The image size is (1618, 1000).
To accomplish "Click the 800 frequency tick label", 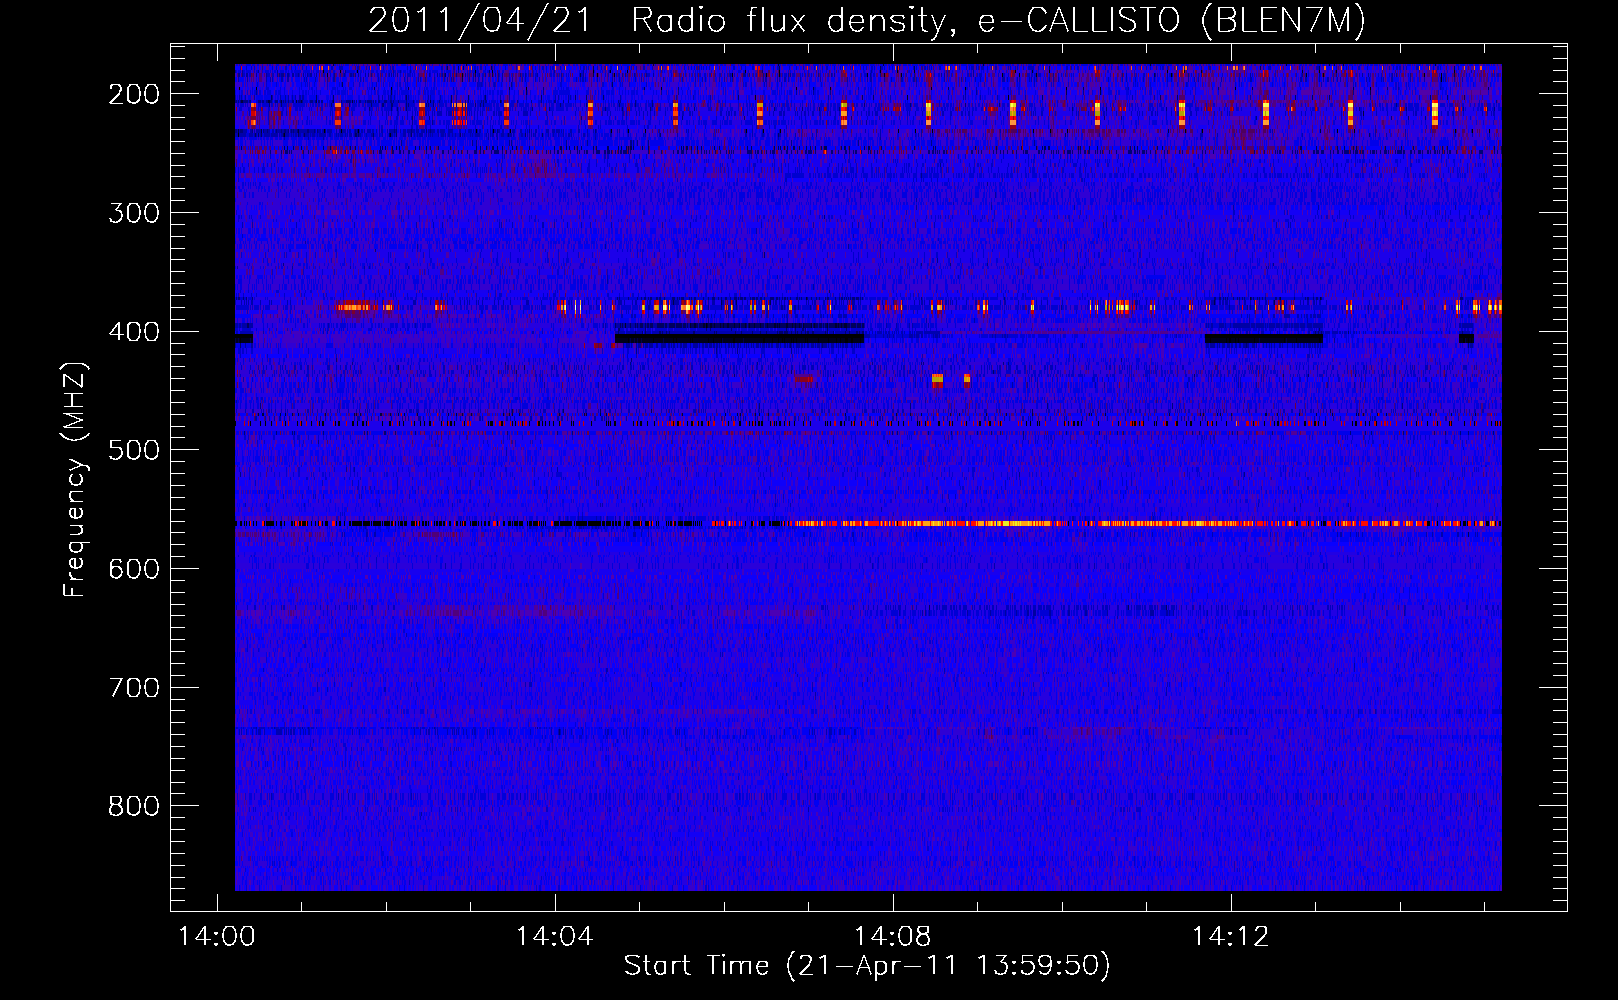I will (x=134, y=806).
